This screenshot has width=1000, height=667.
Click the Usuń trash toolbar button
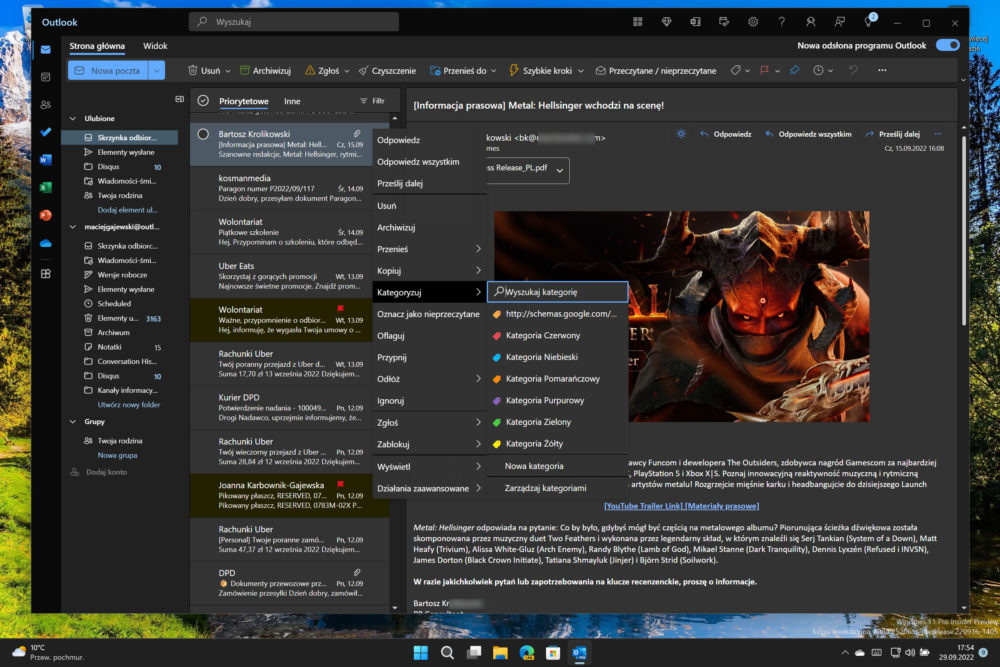(x=204, y=71)
